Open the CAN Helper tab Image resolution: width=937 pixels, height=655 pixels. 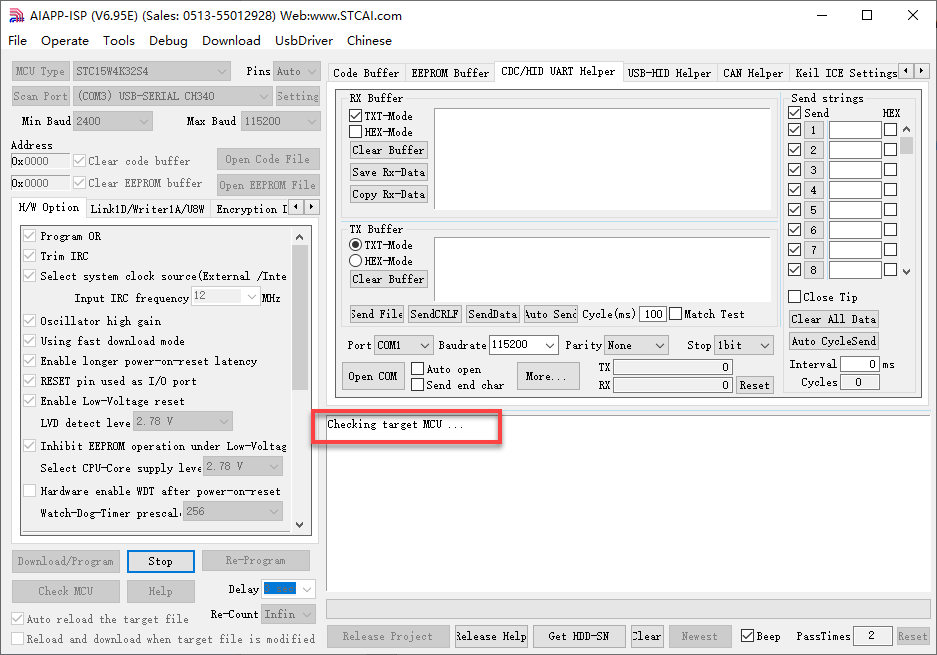(753, 73)
